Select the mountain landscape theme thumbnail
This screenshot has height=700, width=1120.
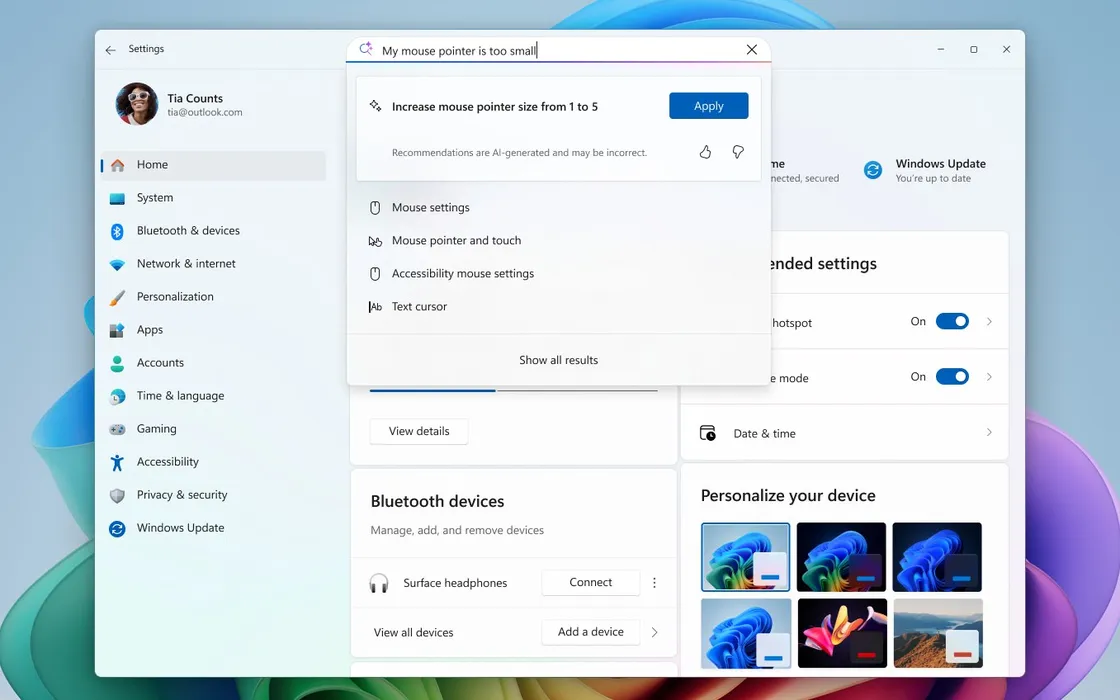pyautogui.click(x=938, y=634)
